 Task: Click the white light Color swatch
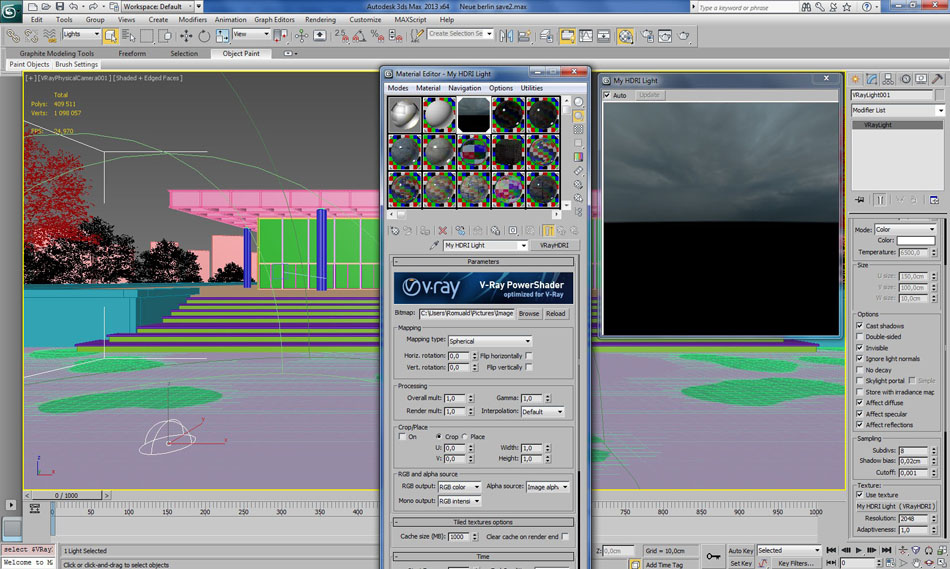tap(915, 241)
